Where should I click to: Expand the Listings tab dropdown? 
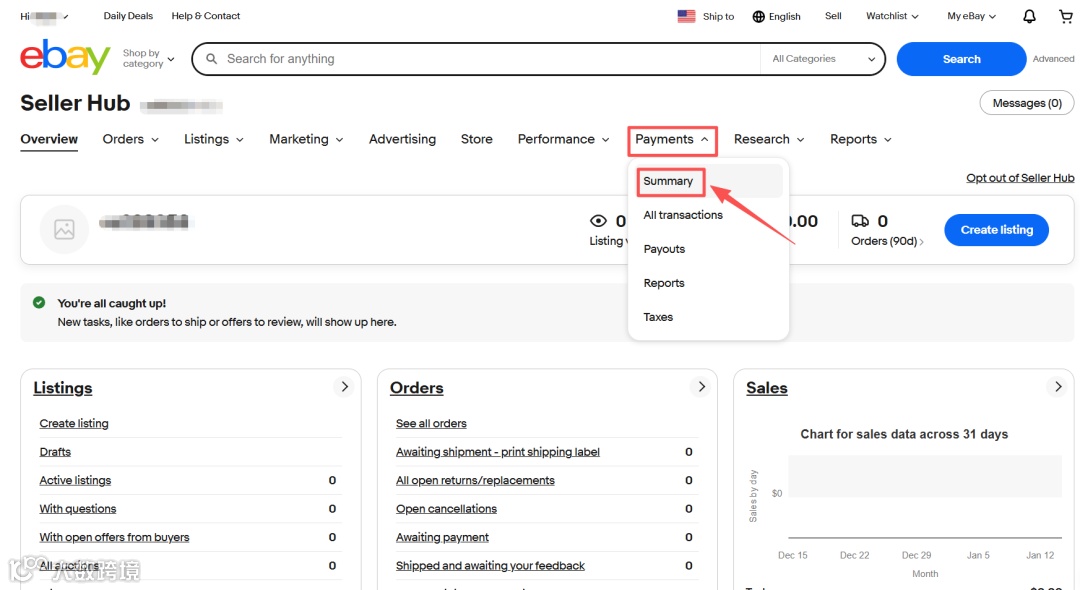214,139
